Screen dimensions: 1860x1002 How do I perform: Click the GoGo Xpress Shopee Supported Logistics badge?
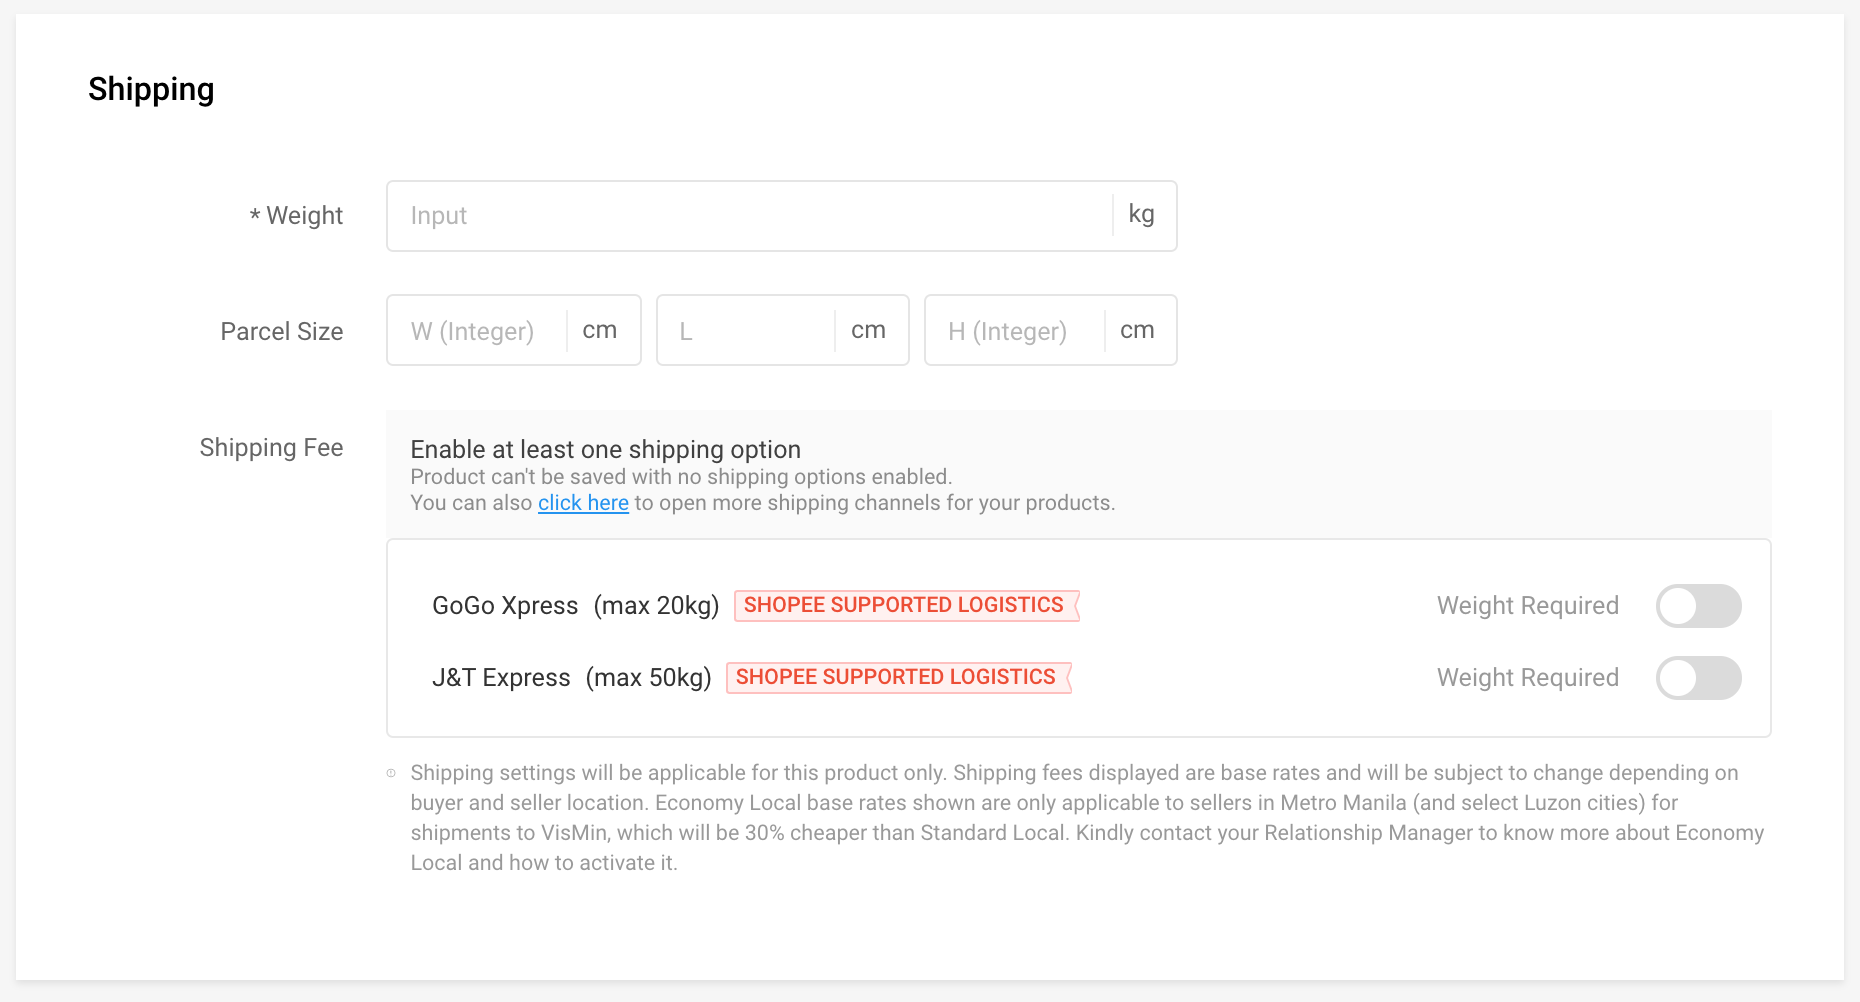[907, 605]
